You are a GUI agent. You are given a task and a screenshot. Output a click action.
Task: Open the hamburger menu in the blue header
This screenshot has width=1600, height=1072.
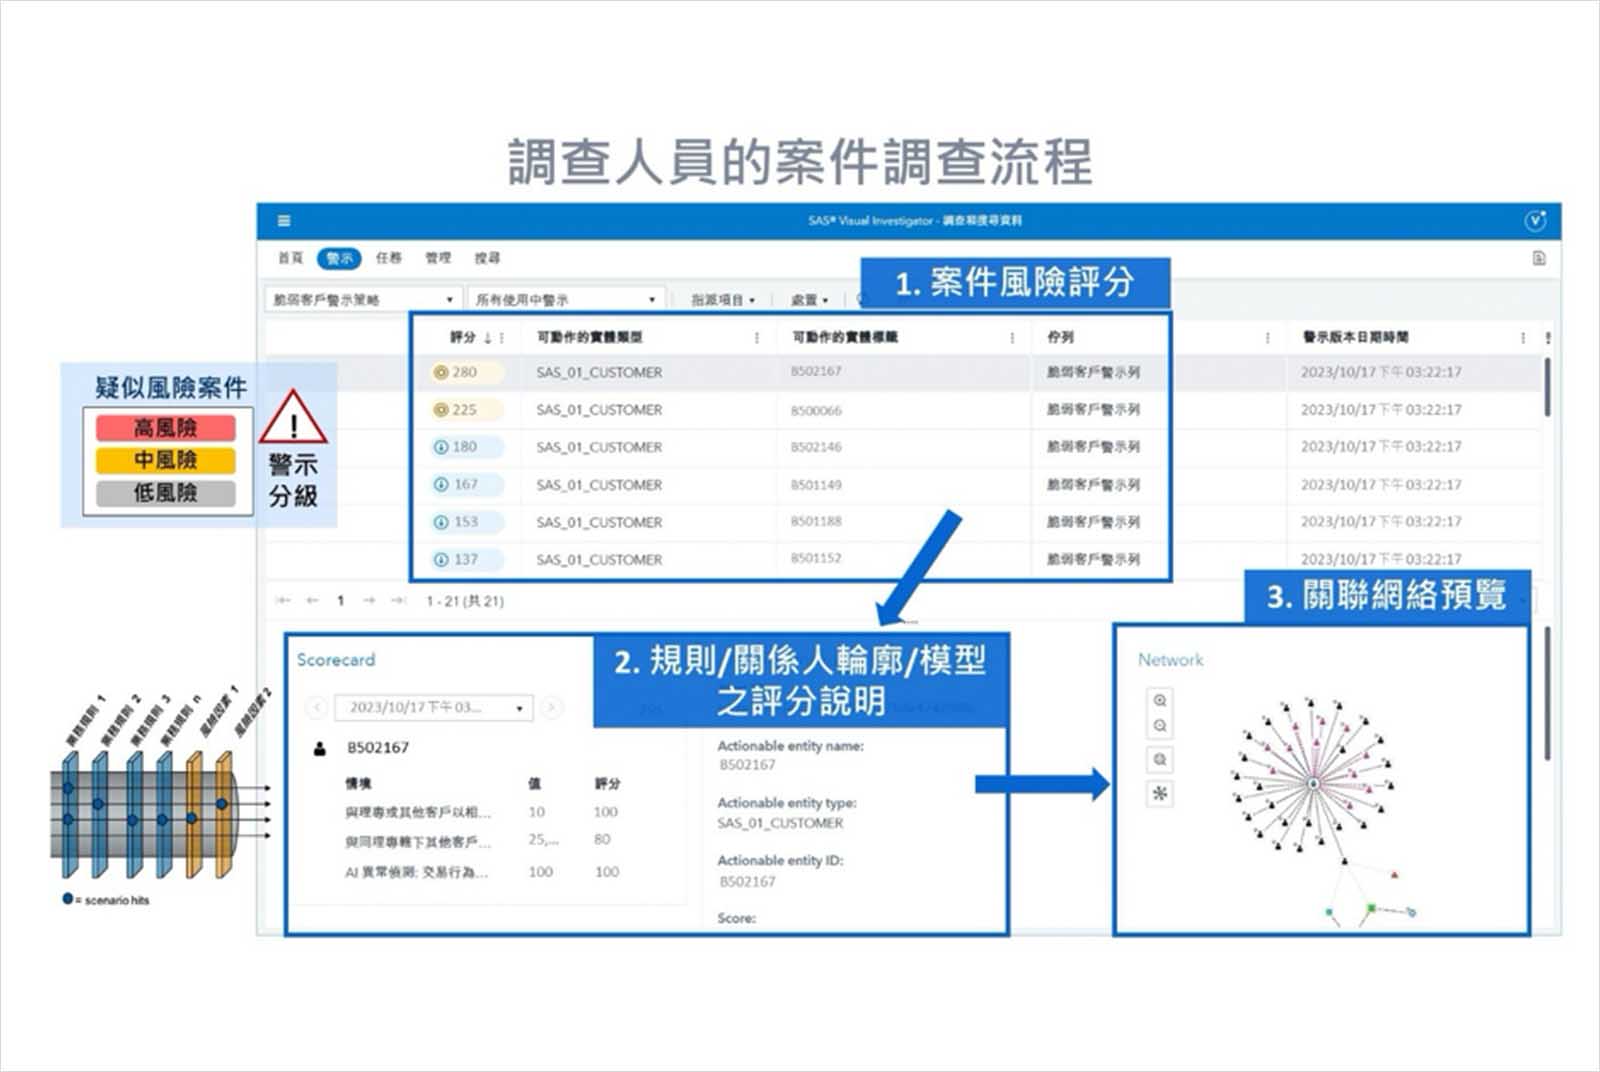click(284, 221)
